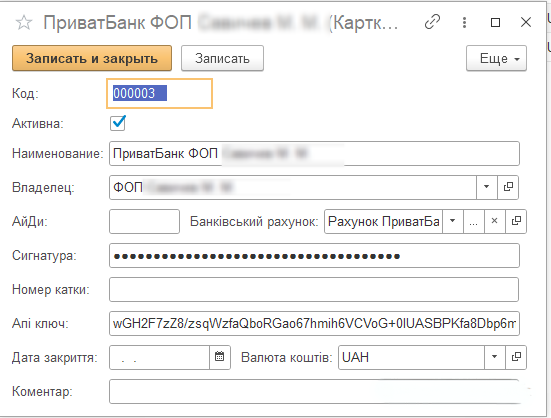
Task: Click the Записать button
Action: [x=222, y=58]
